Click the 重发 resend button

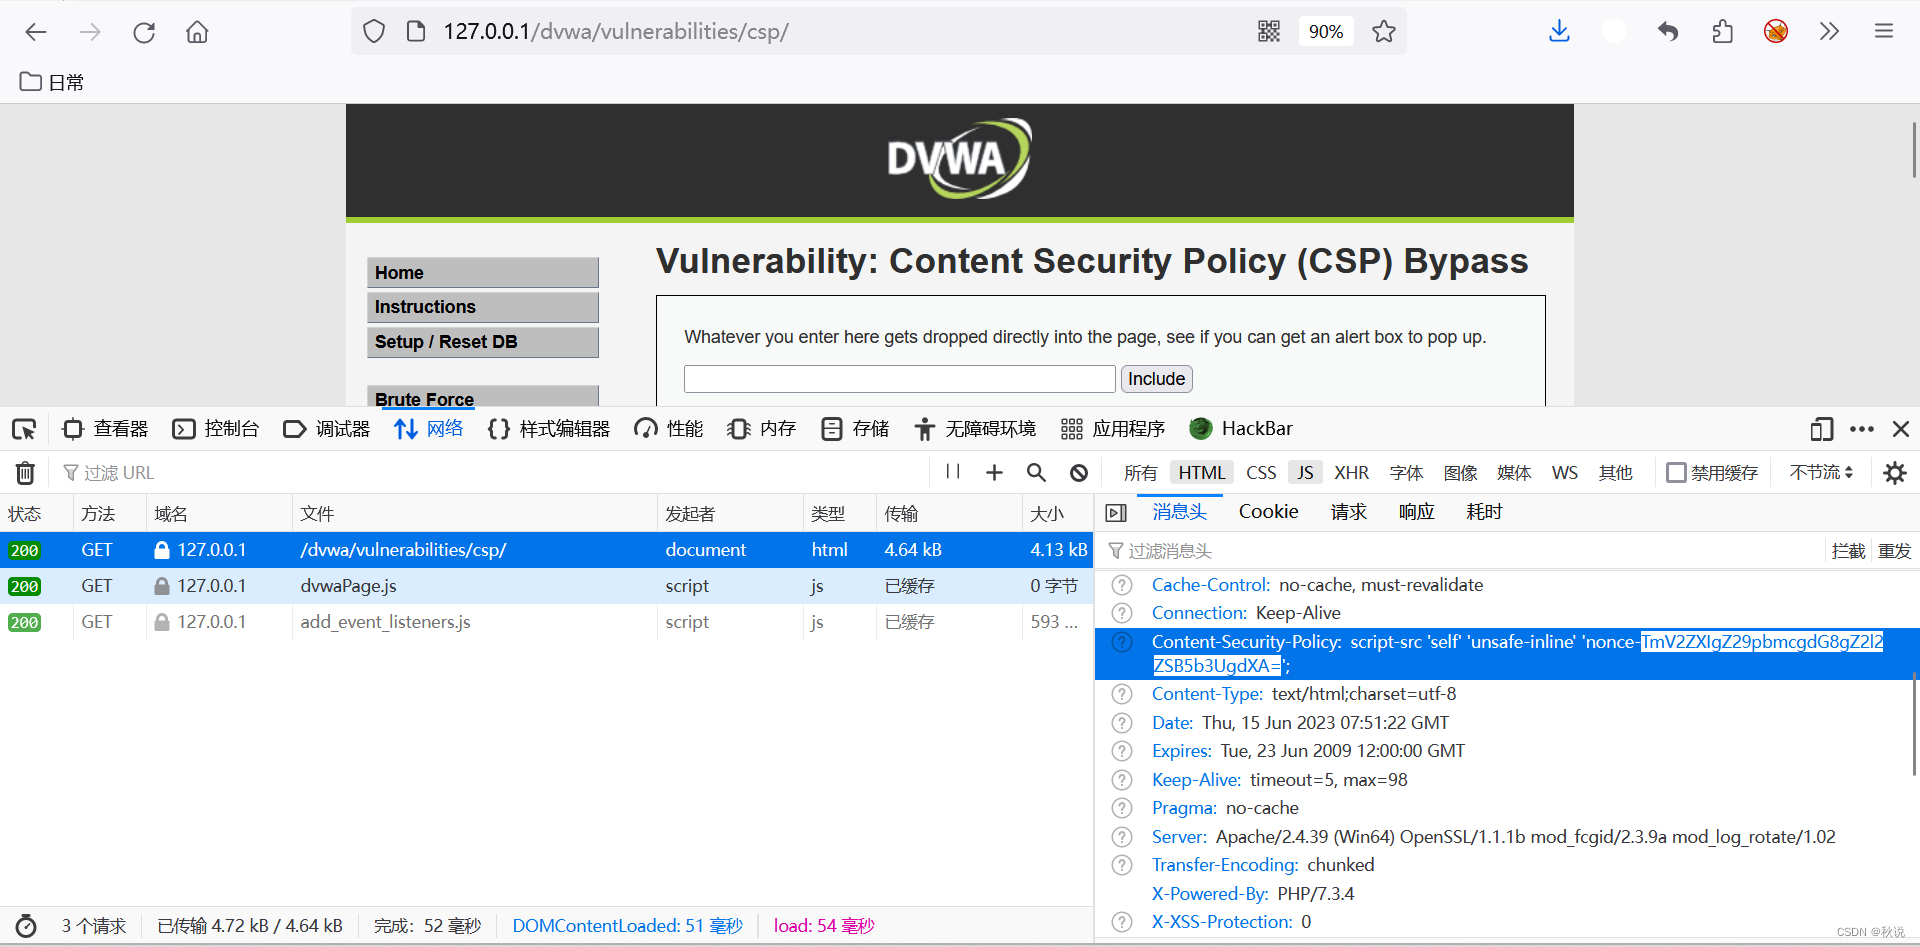1894,551
